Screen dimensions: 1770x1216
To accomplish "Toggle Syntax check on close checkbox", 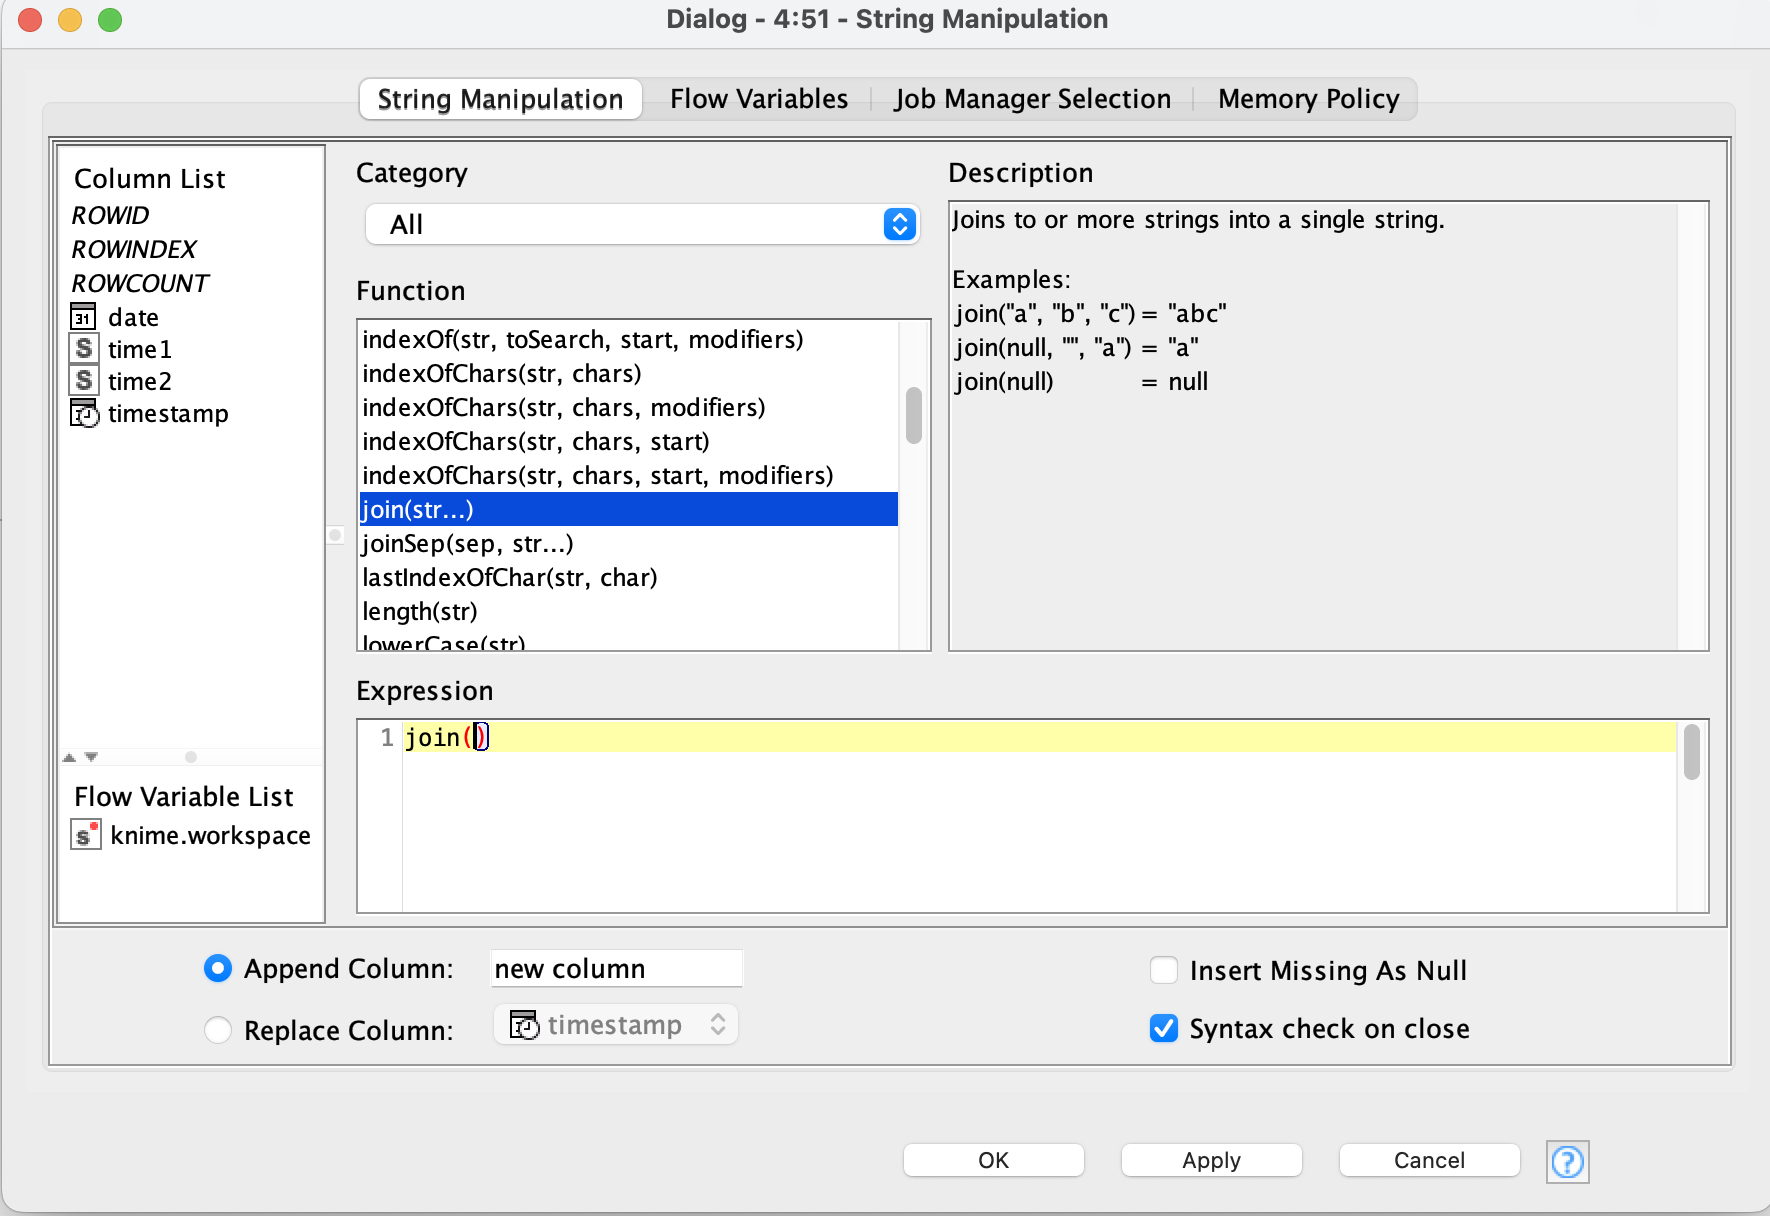I will (1163, 1028).
